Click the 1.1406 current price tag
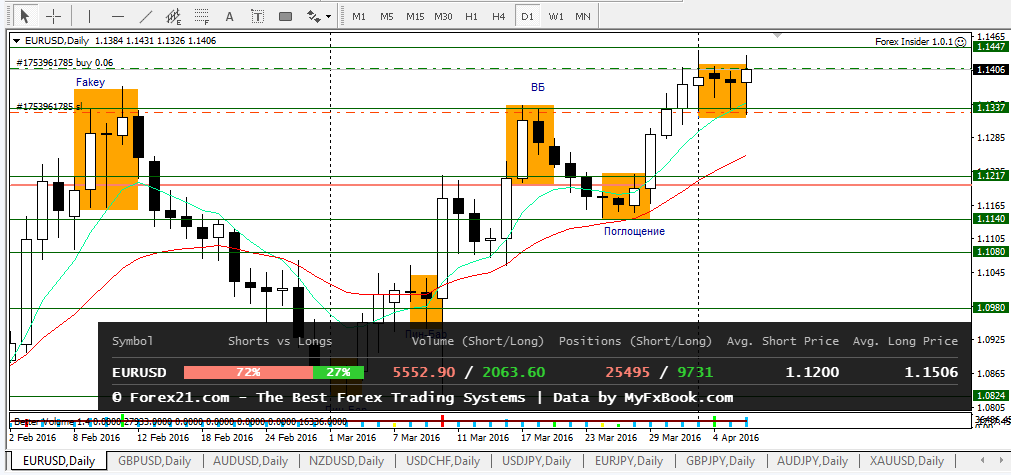Screen dimensions: 1011x475 [x=991, y=68]
